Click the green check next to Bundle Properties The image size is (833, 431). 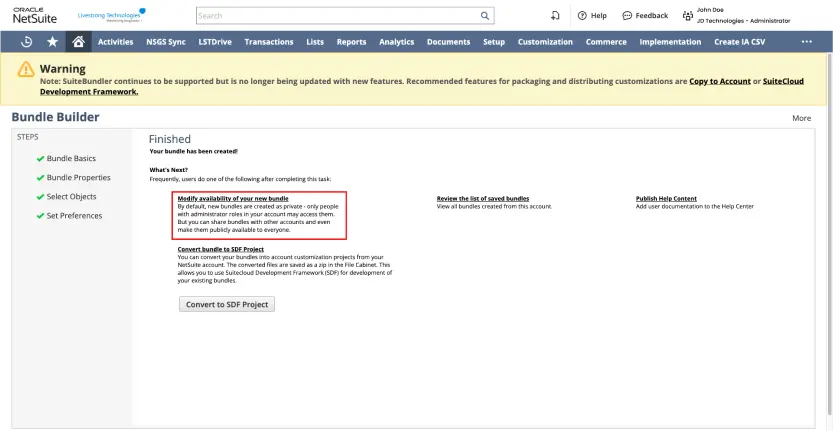(40, 178)
